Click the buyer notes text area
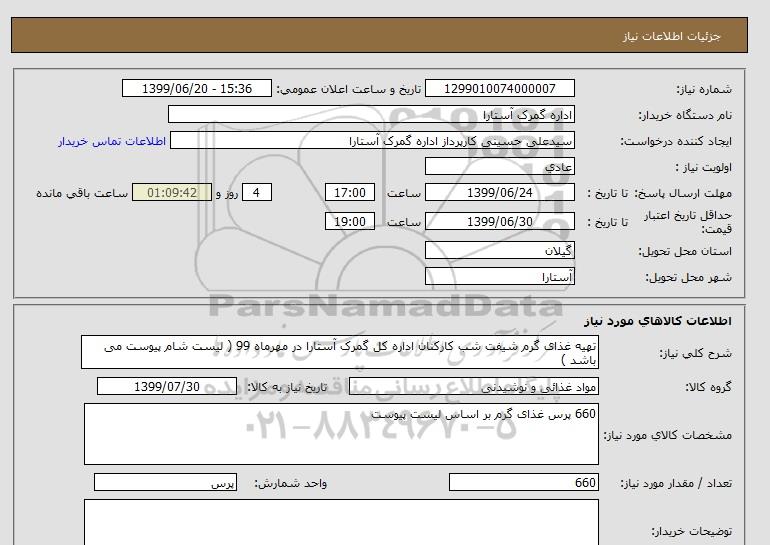This screenshot has height=545, width=770. [341, 522]
